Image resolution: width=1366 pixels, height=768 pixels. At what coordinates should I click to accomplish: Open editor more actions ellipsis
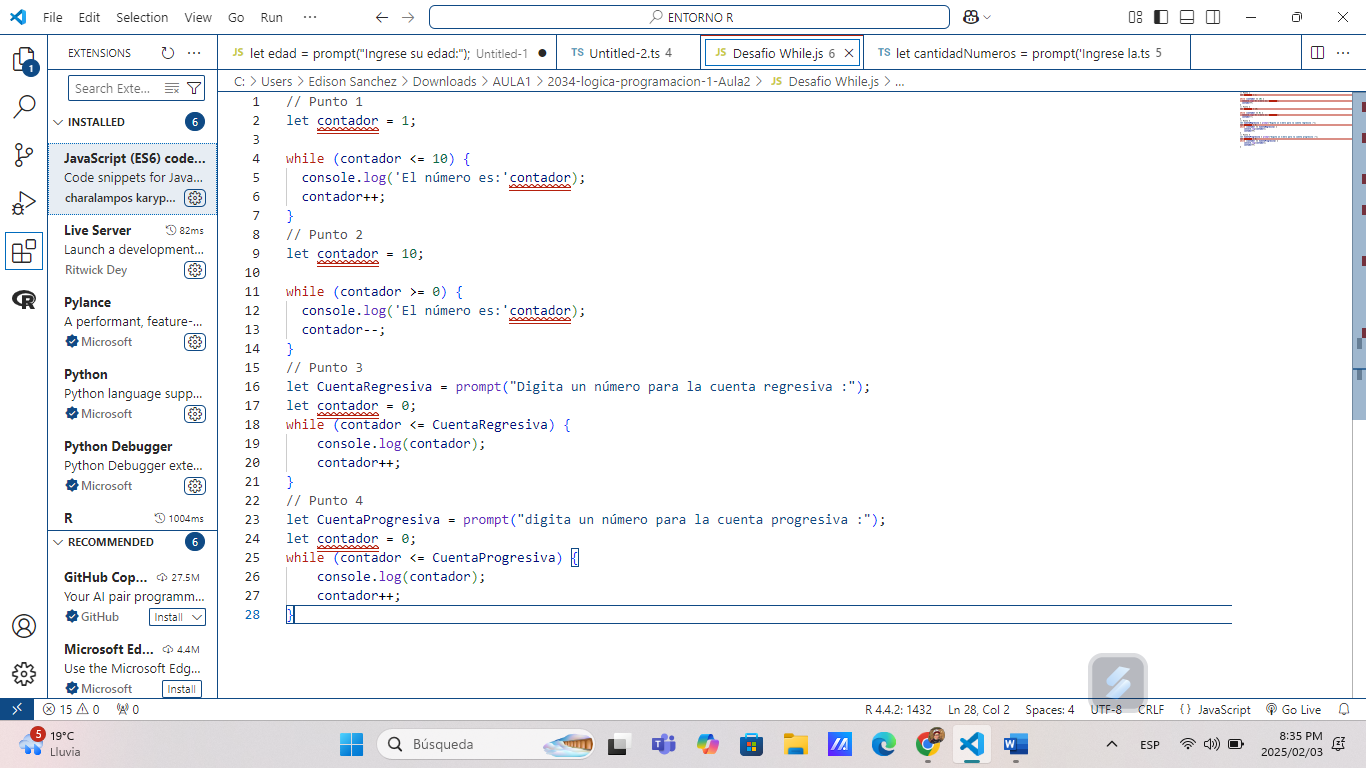click(x=1345, y=53)
